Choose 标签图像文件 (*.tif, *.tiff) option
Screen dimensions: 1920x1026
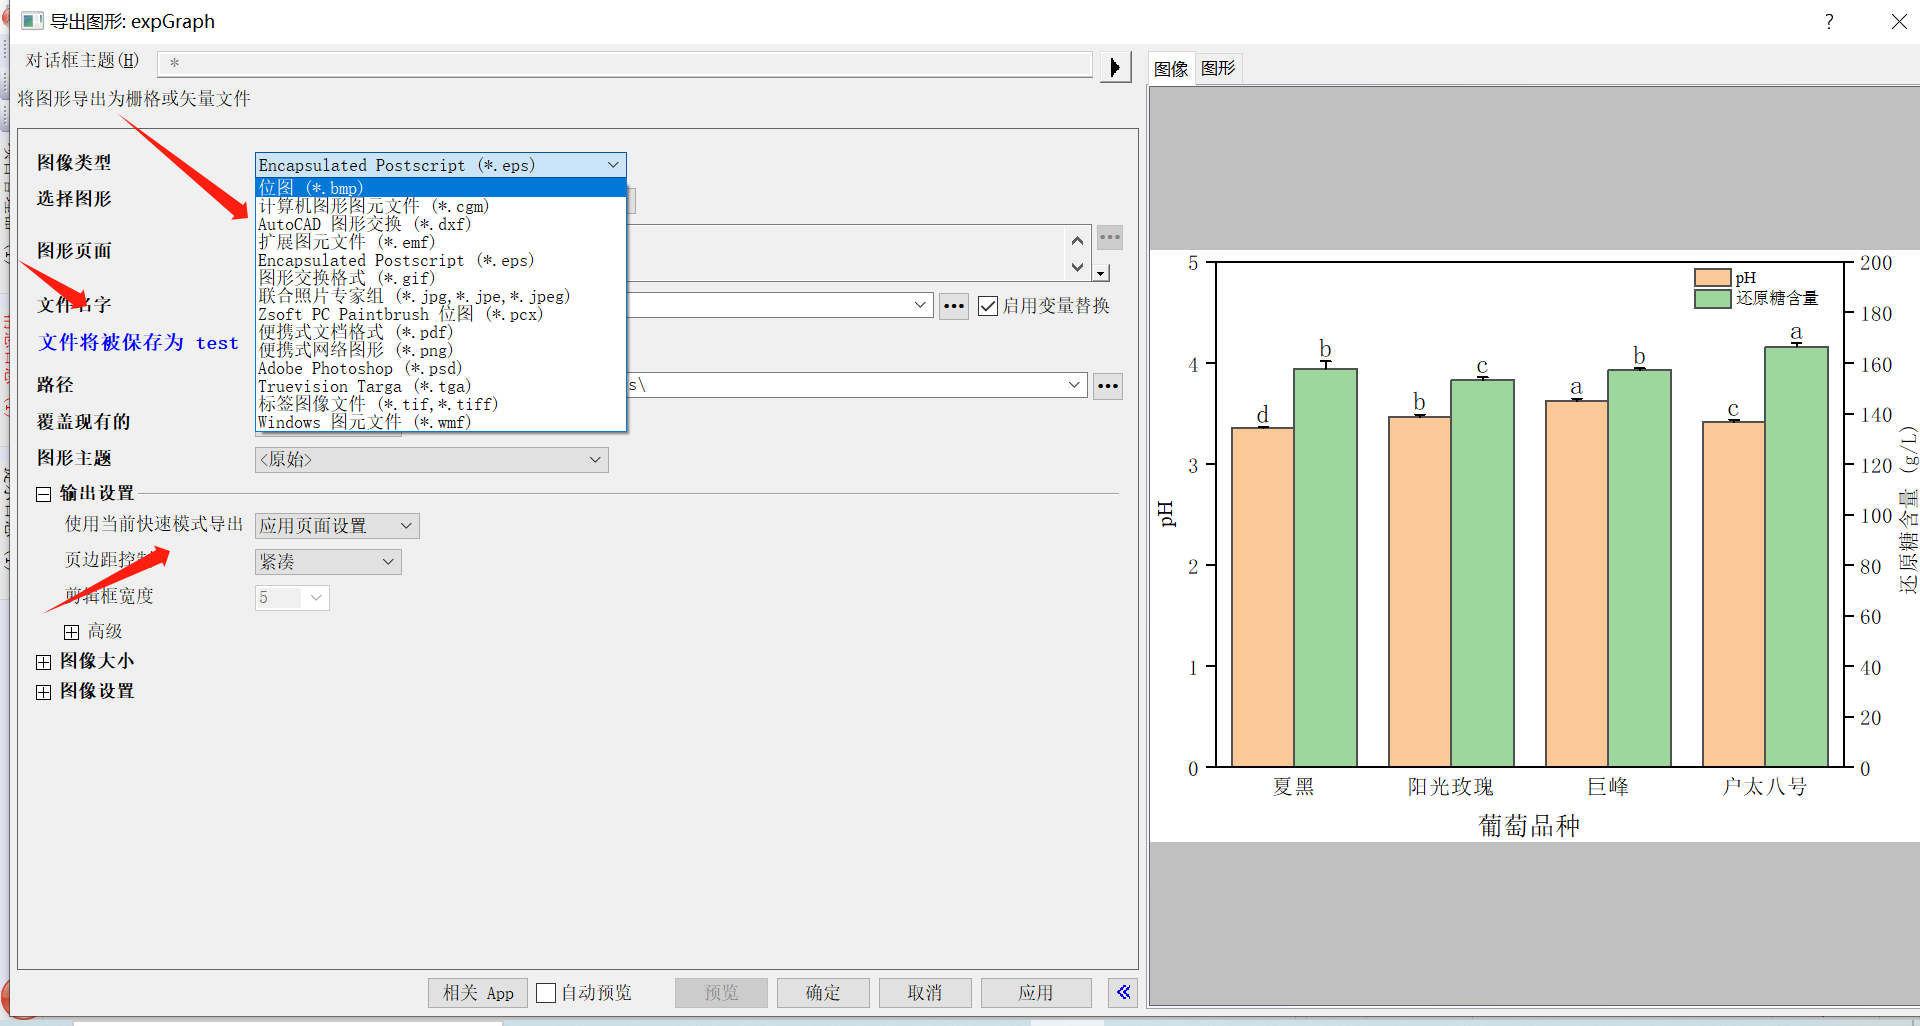pyautogui.click(x=377, y=404)
